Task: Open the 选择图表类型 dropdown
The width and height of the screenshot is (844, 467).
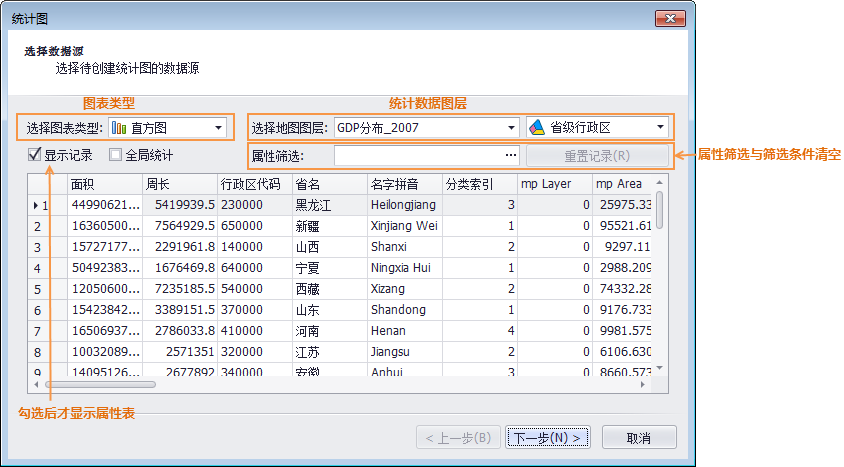Action: 218,128
